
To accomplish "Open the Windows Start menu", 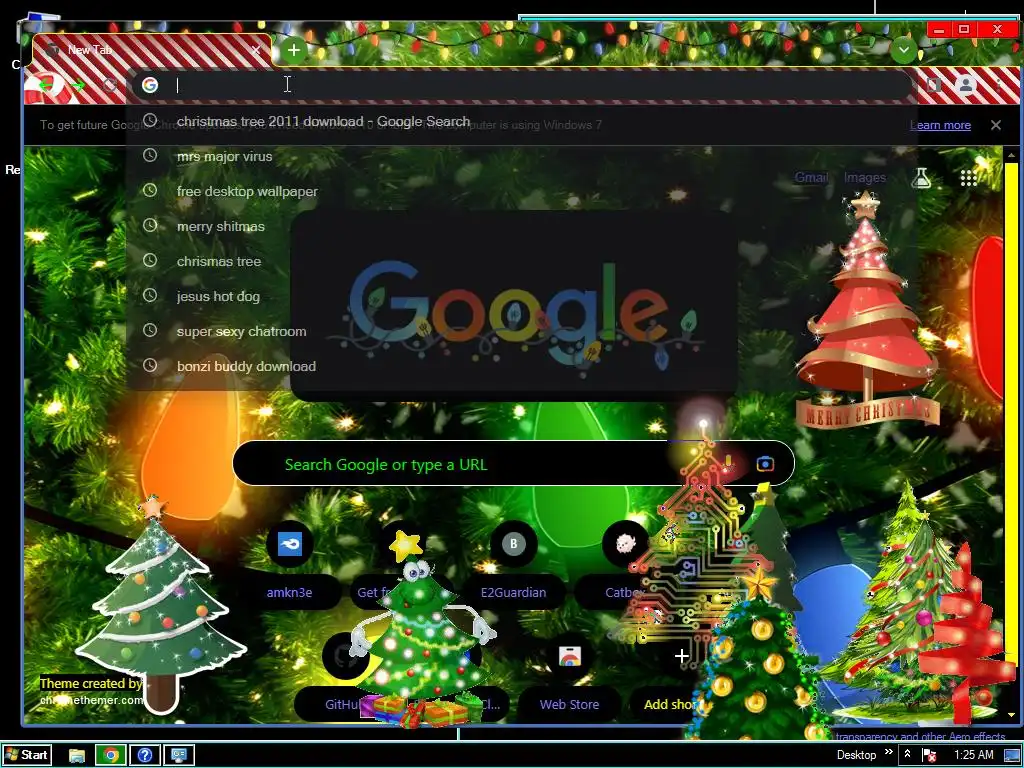I will pyautogui.click(x=26, y=755).
